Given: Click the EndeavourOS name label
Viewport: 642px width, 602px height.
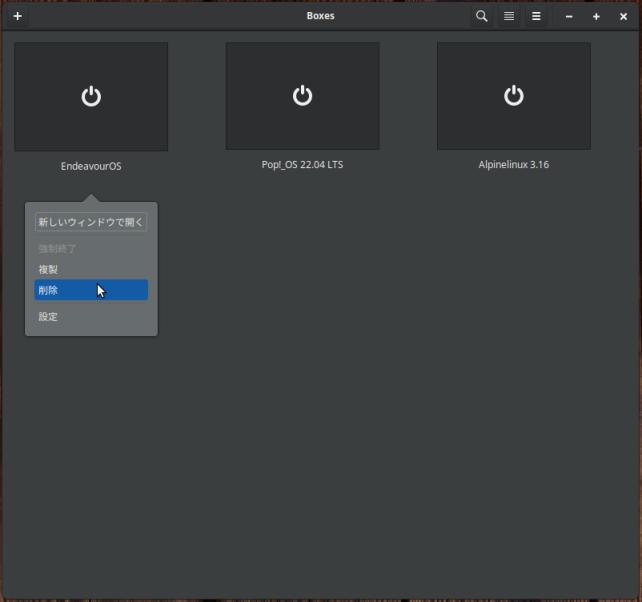Looking at the screenshot, I should [91, 166].
